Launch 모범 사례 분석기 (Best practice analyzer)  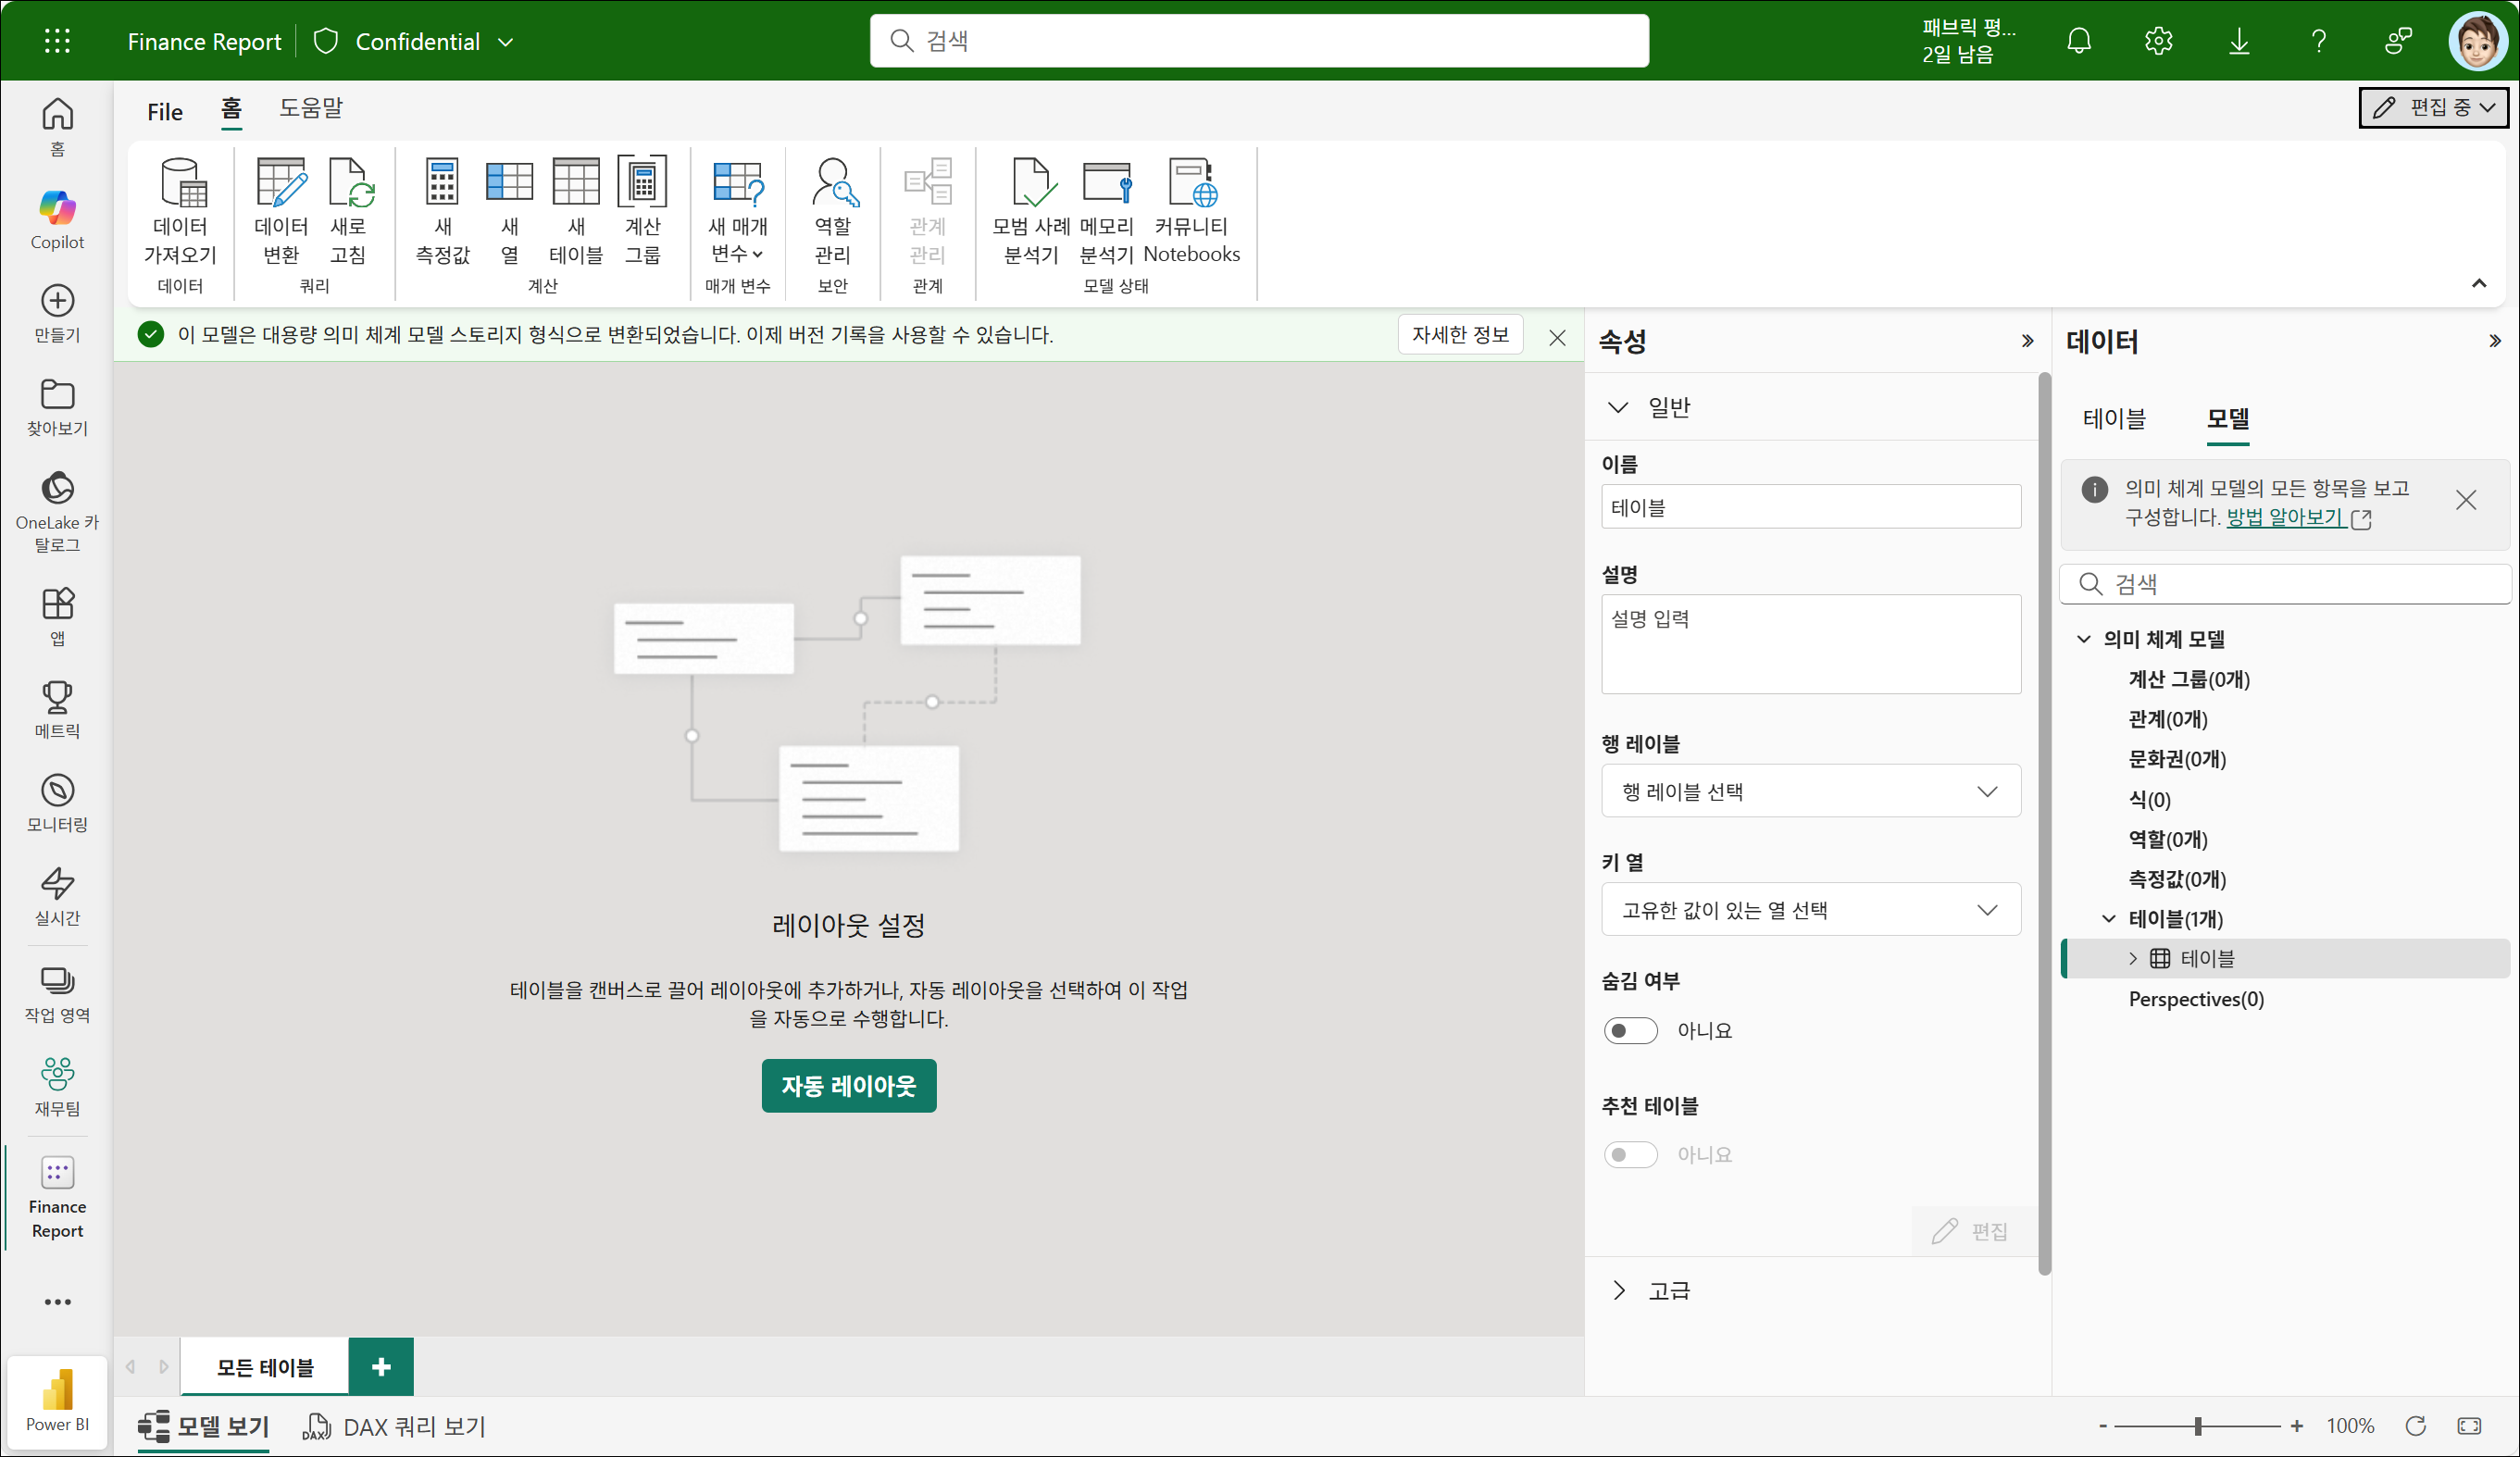tap(1031, 184)
